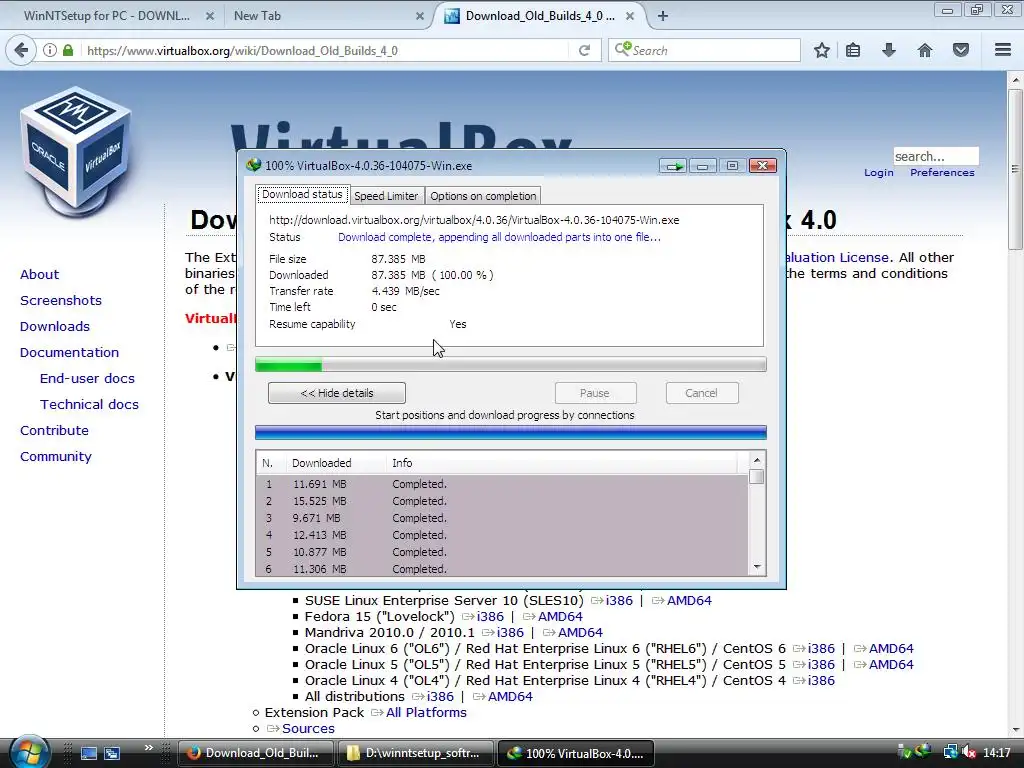Save page to Pocket
Viewport: 1024px width, 768px height.
(x=961, y=50)
